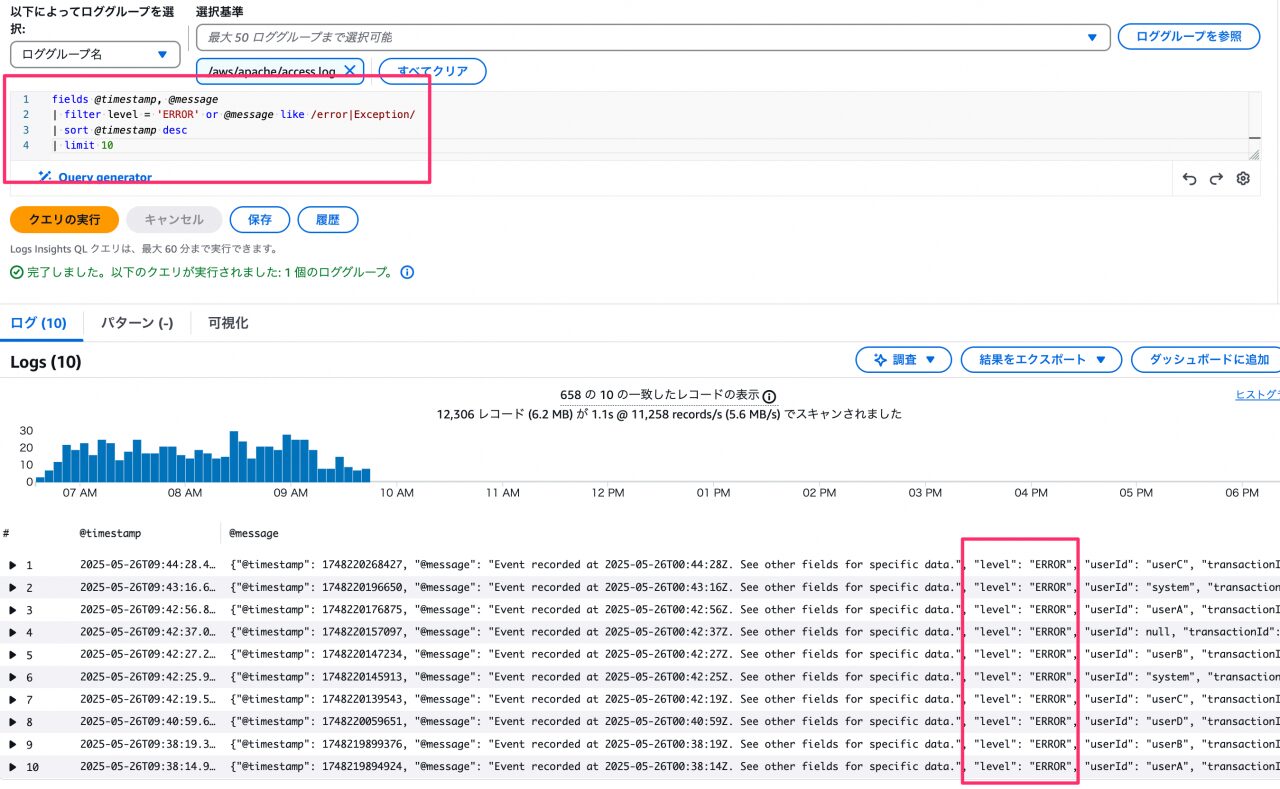Expand log row 6

click(13, 677)
